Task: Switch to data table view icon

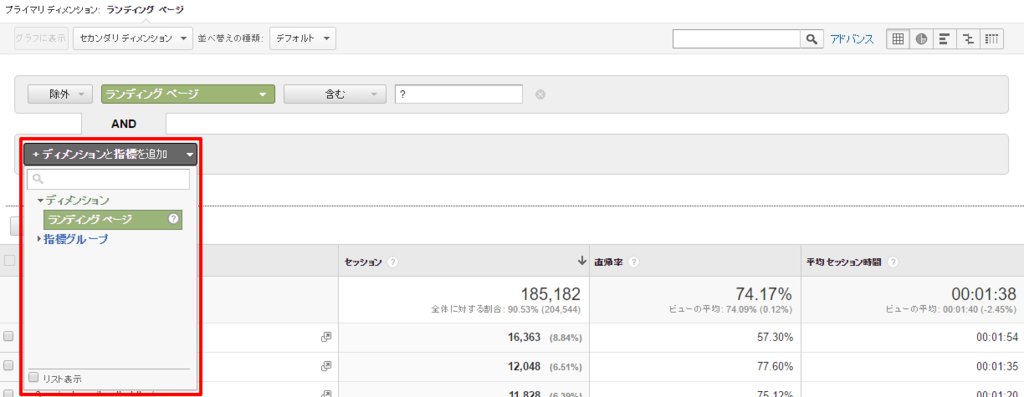Action: pos(897,39)
